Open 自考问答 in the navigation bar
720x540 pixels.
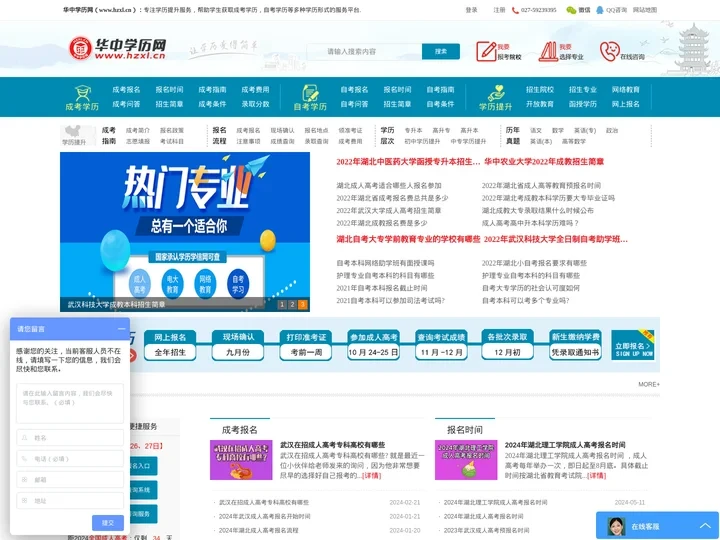click(354, 104)
